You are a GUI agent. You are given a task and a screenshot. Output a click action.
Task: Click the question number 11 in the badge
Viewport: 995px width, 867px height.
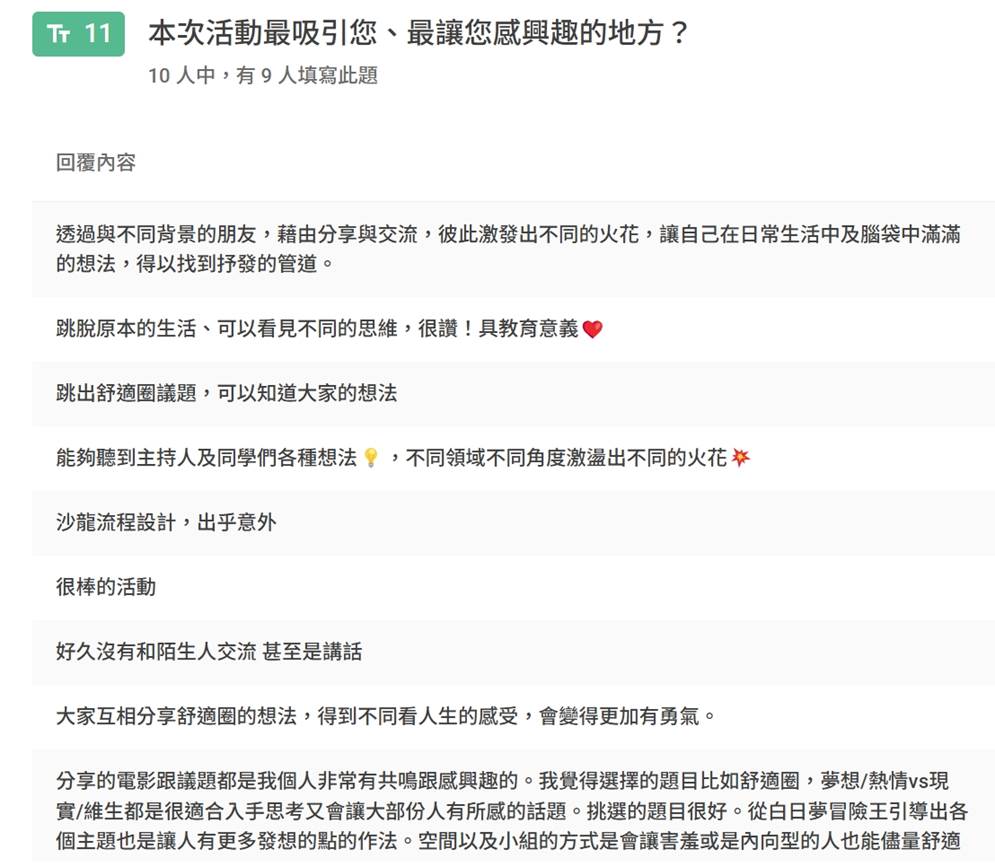(97, 34)
